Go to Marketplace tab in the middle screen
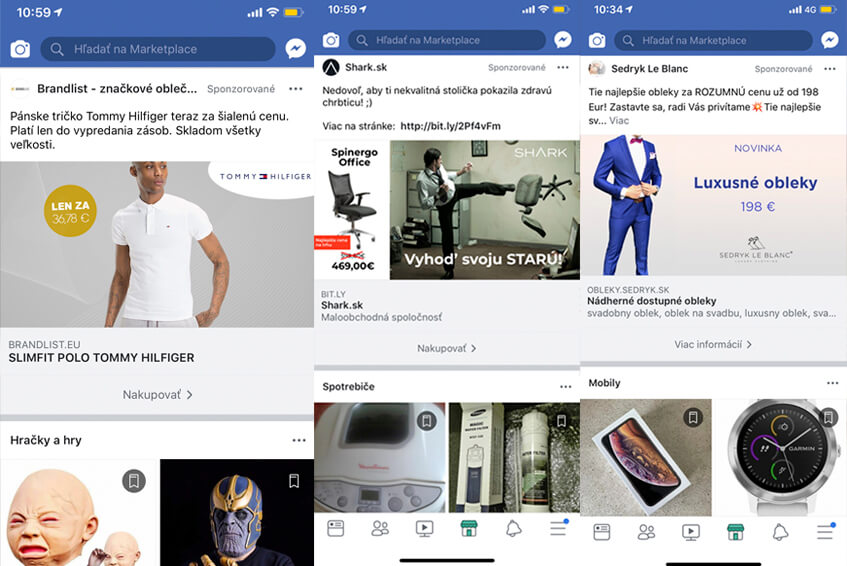 coord(469,528)
